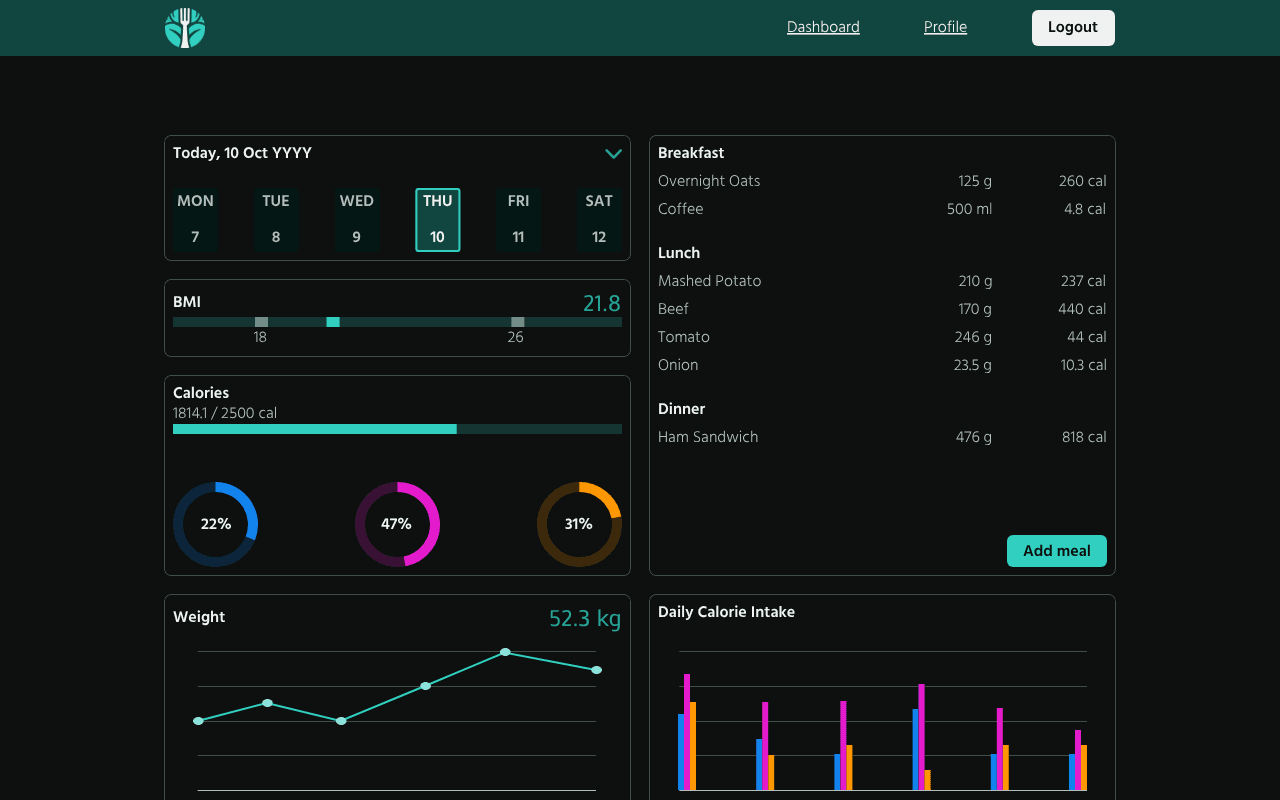Click the BMI 26 threshold marker
1280x800 pixels.
tap(517, 322)
